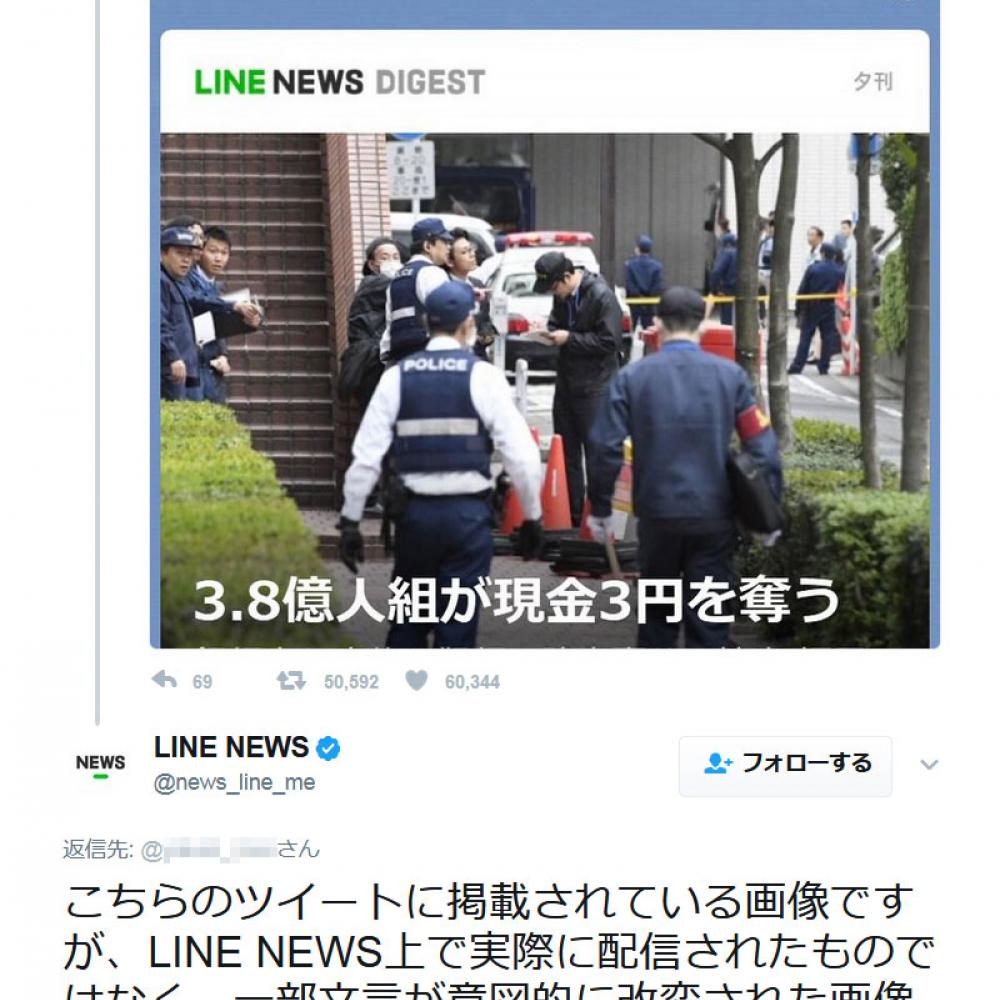This screenshot has width=1000, height=1000.
Task: Click the LINE NEWS profile avatar
Action: pyautogui.click(x=101, y=765)
